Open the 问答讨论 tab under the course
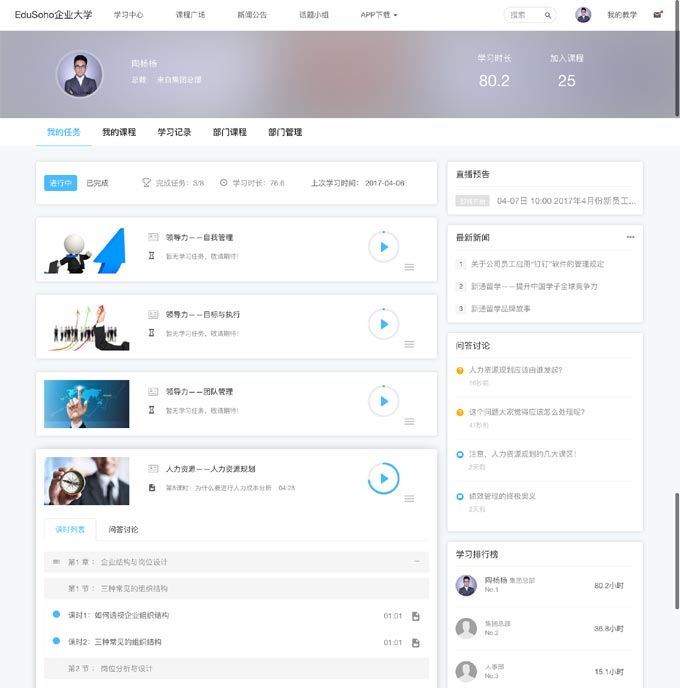The image size is (680, 688). tap(123, 529)
